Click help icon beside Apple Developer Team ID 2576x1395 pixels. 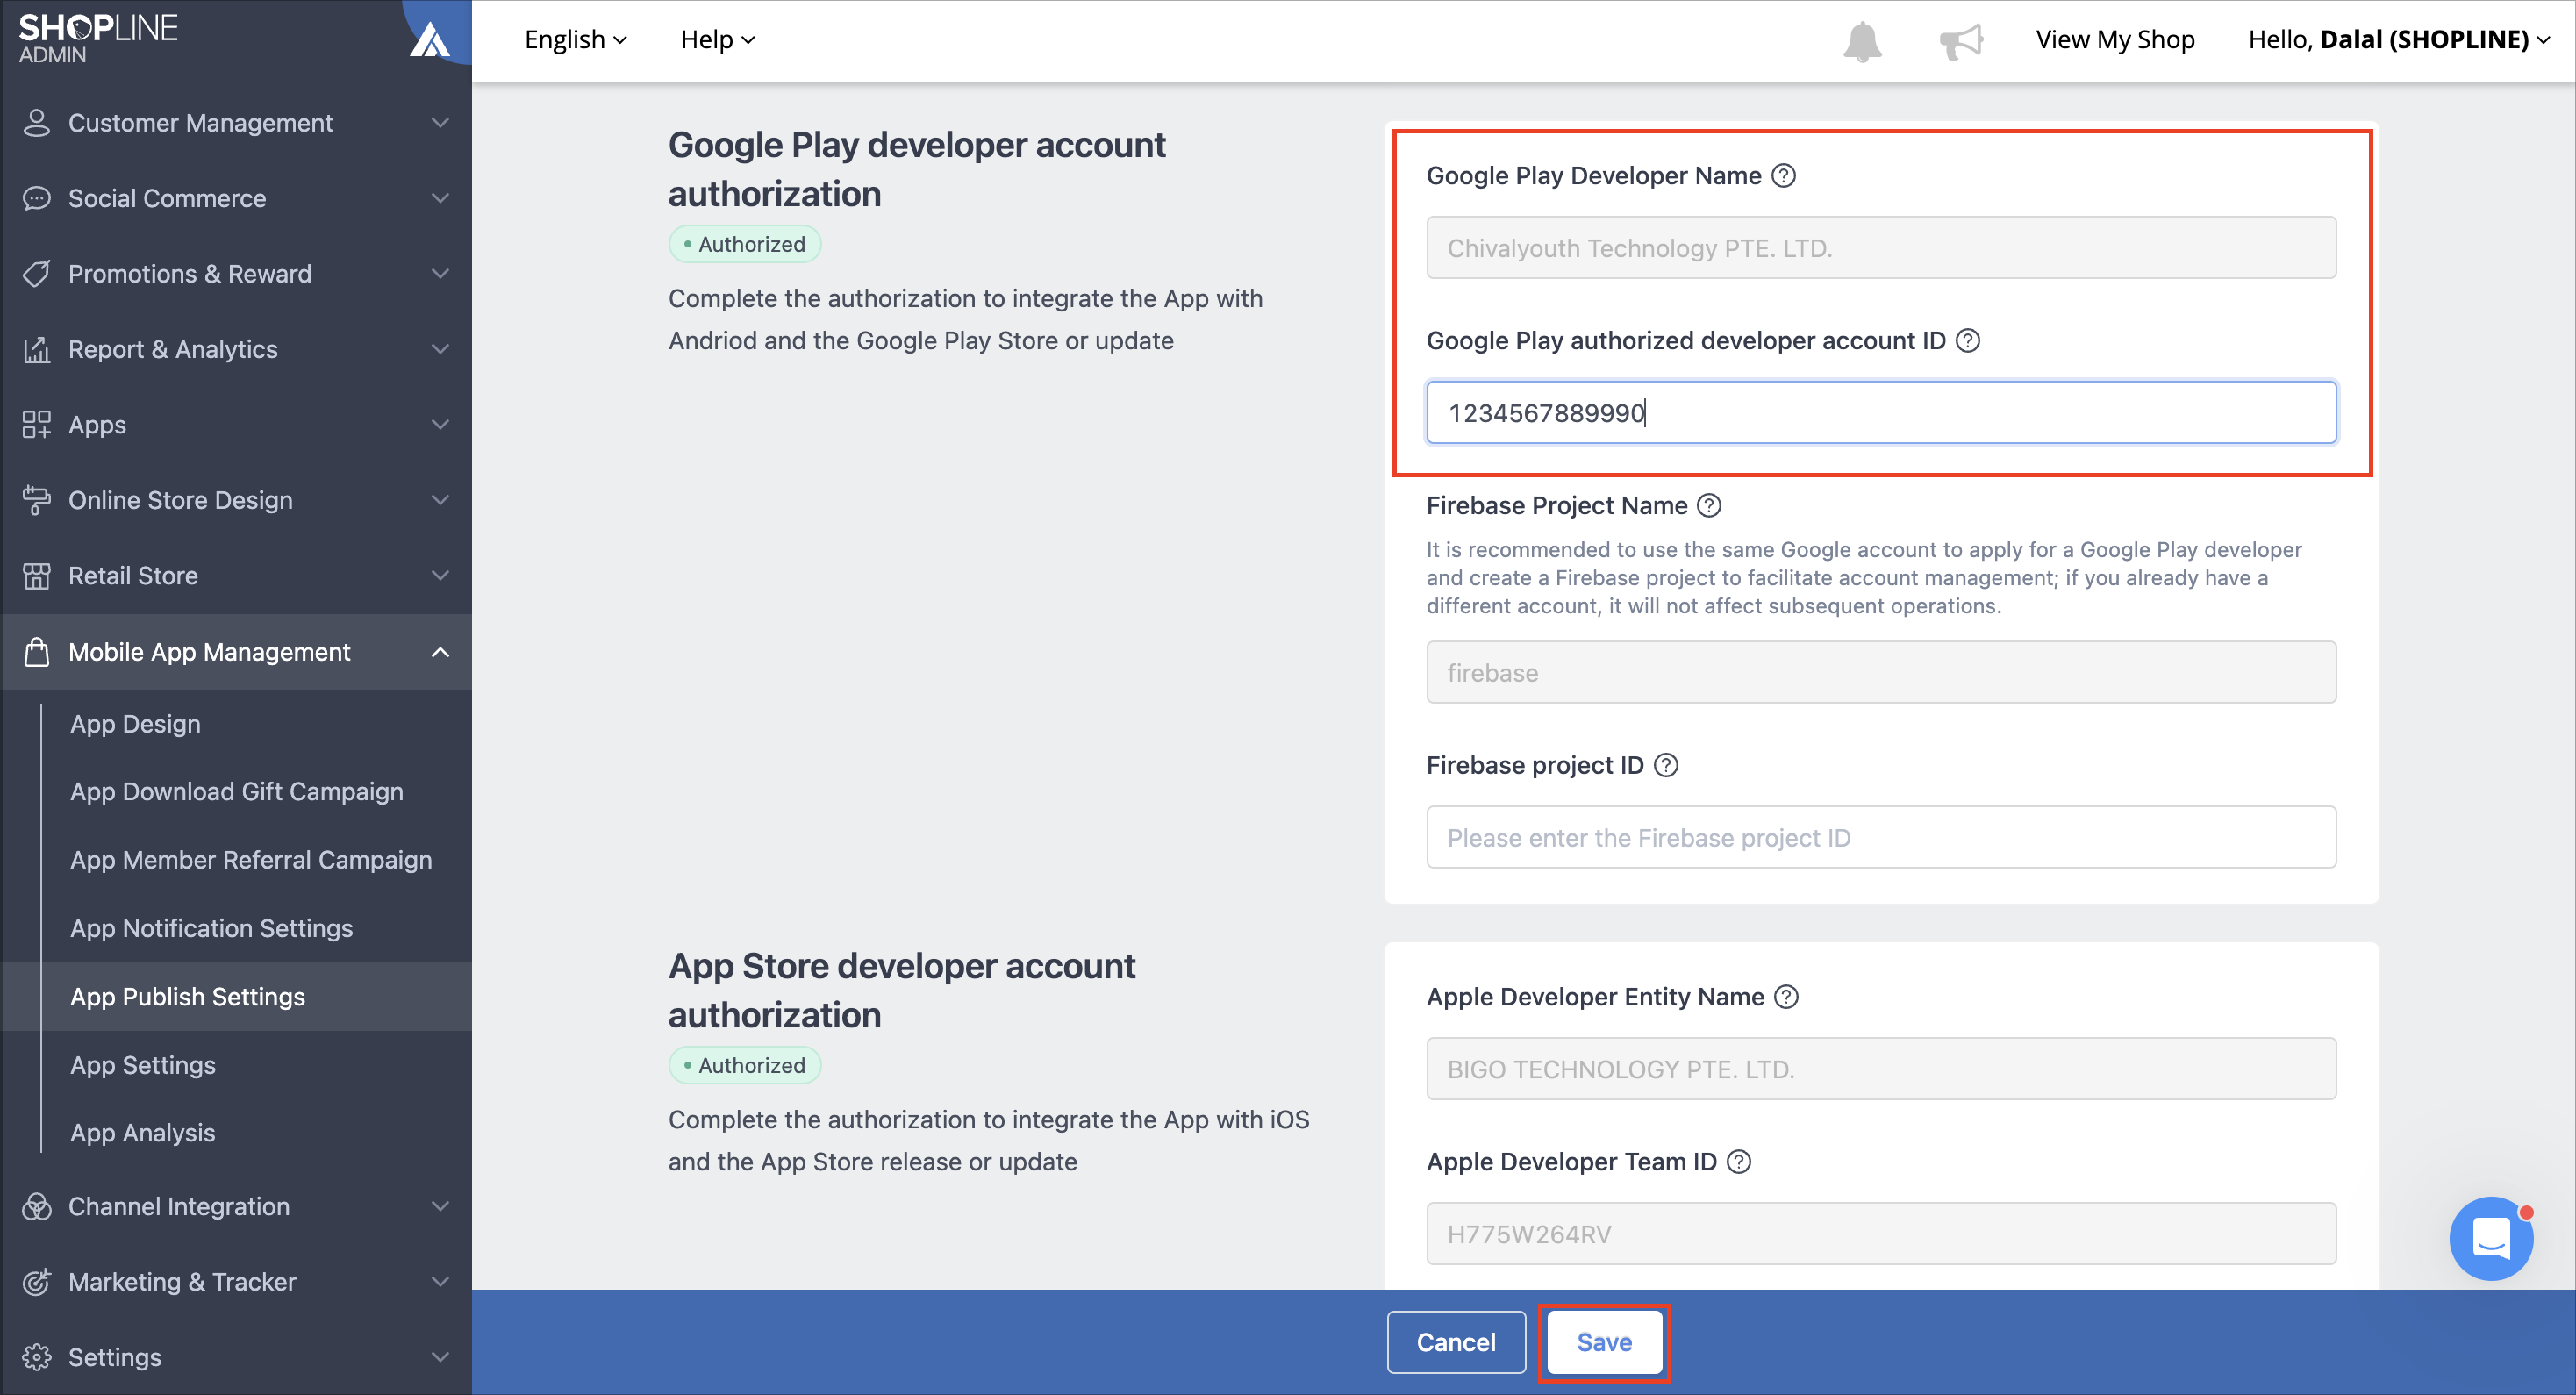[1738, 1161]
